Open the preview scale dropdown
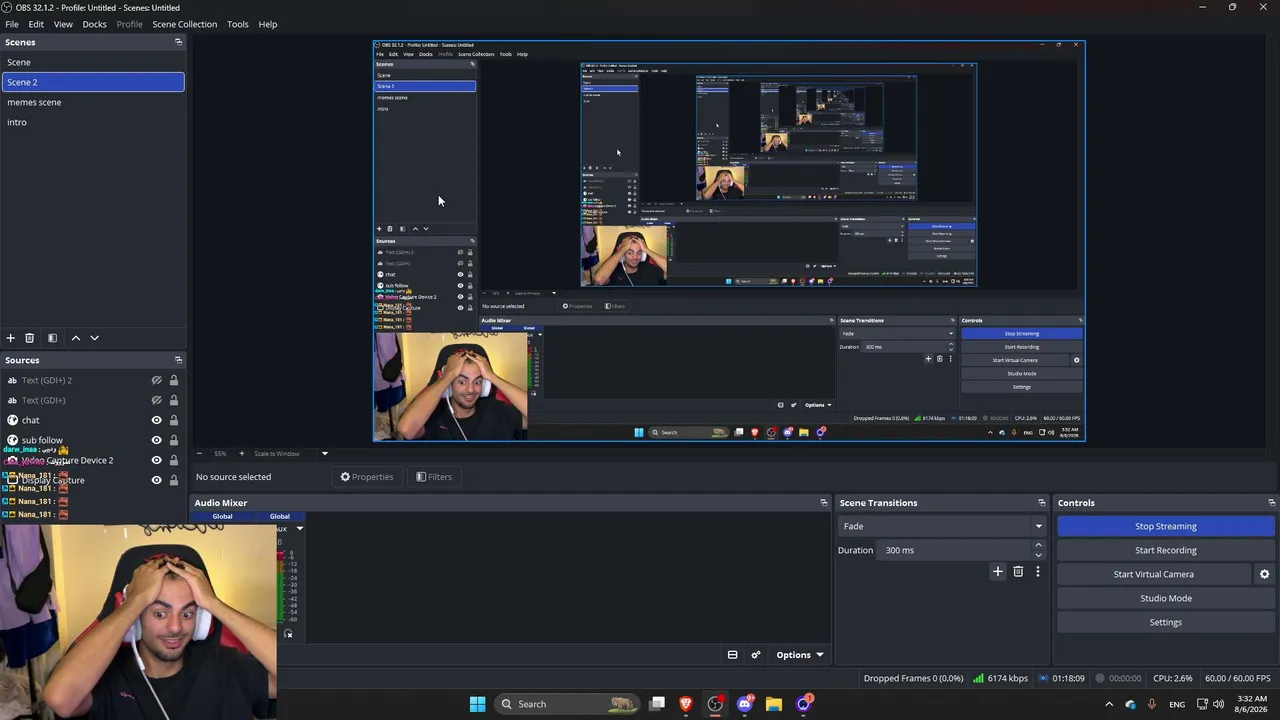This screenshot has width=1280, height=720. [291, 454]
